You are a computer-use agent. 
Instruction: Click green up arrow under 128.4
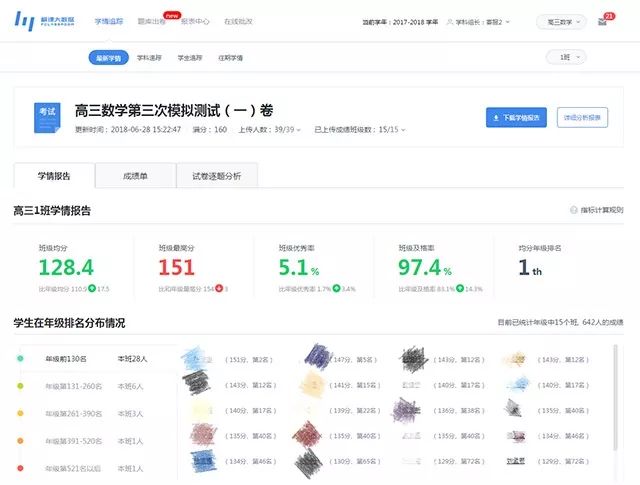92,288
